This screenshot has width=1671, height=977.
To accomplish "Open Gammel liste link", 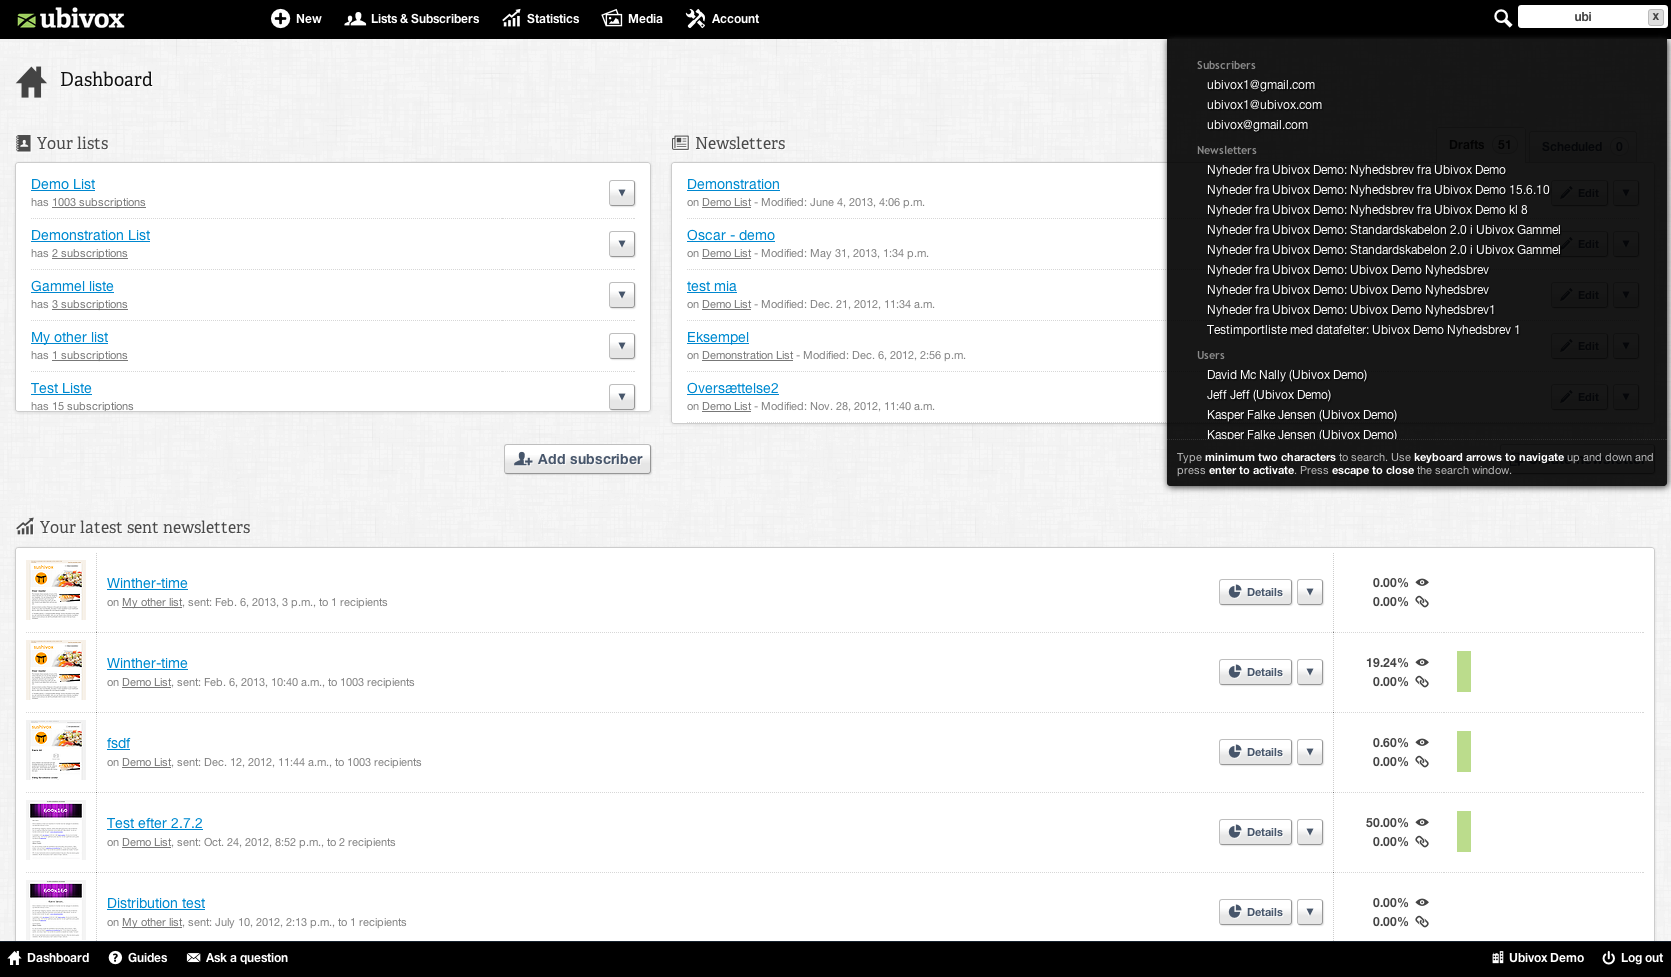I will tap(72, 286).
